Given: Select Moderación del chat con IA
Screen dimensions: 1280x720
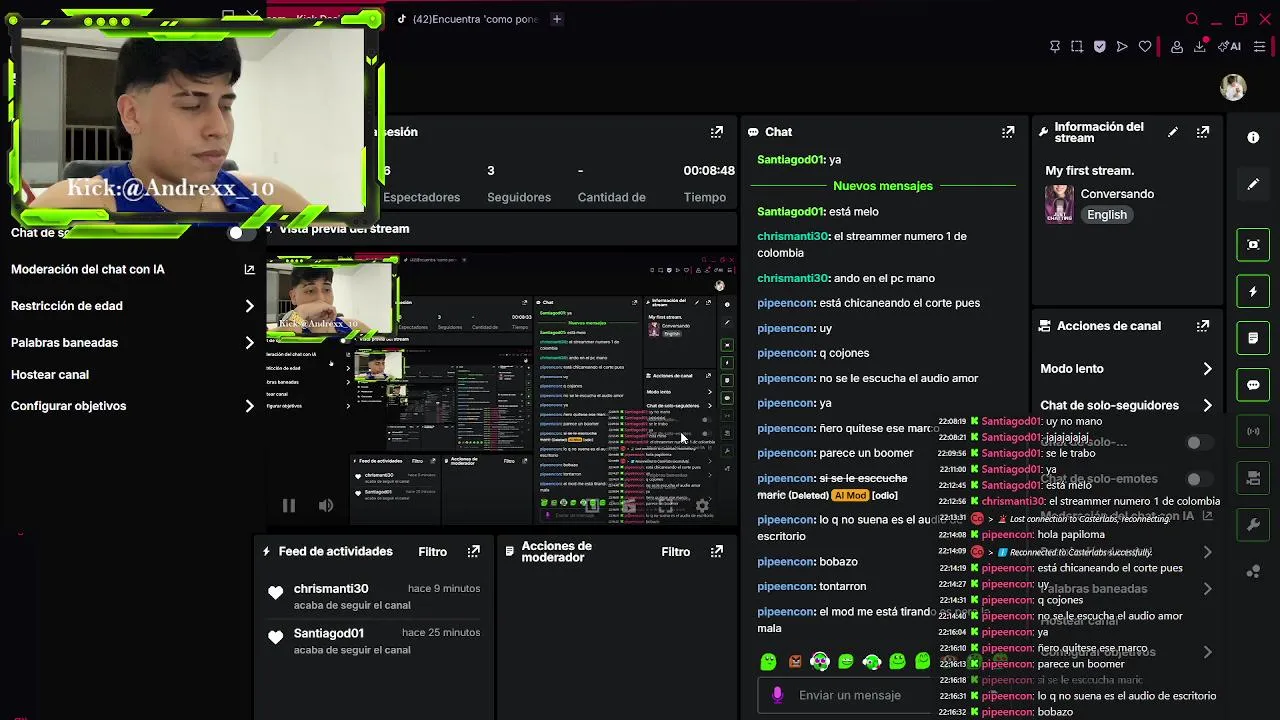Looking at the screenshot, I should 88,269.
